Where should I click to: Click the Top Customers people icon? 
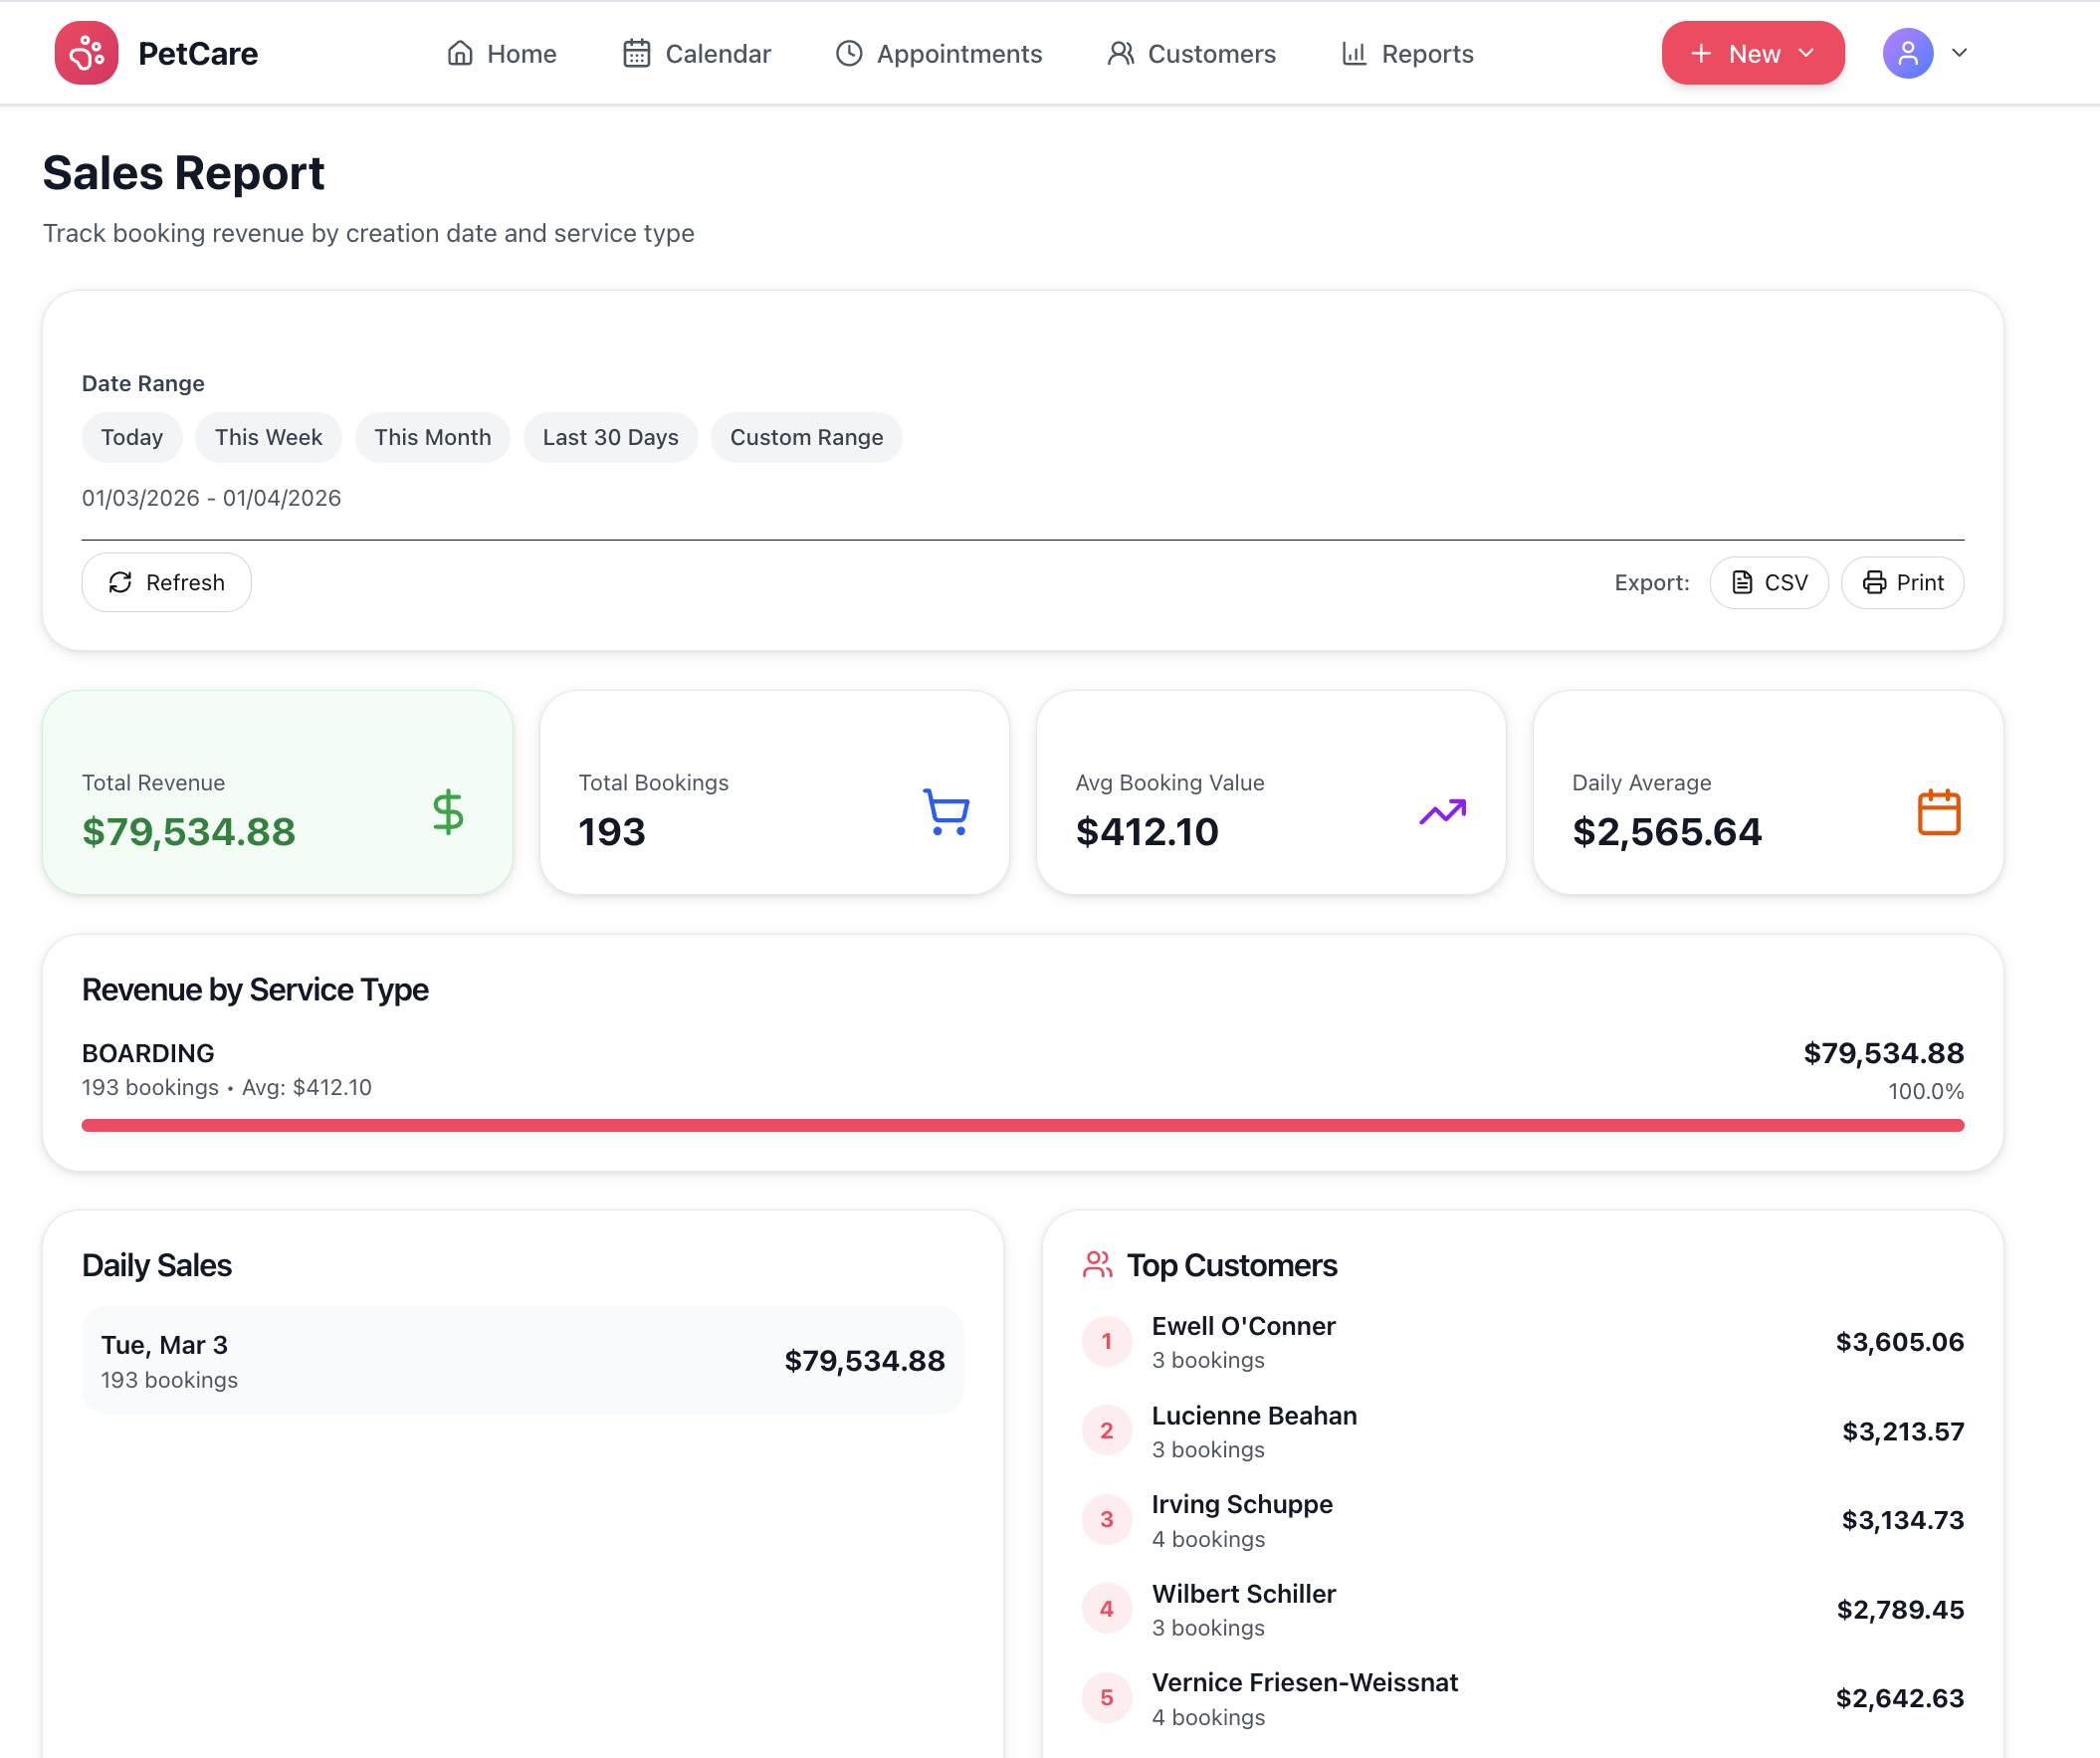[x=1099, y=1264]
